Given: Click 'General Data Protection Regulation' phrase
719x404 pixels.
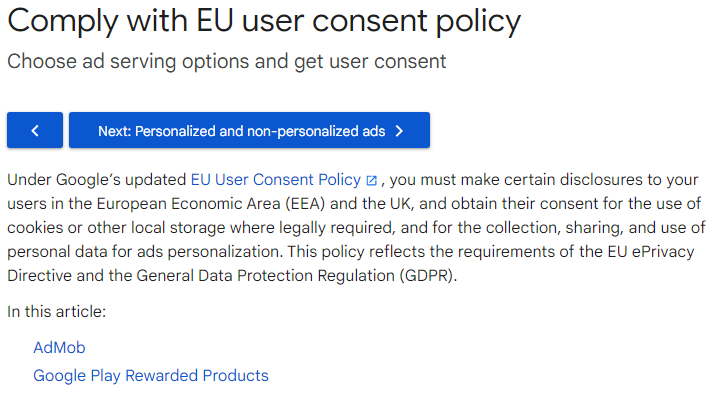Looking at the screenshot, I should [265, 276].
